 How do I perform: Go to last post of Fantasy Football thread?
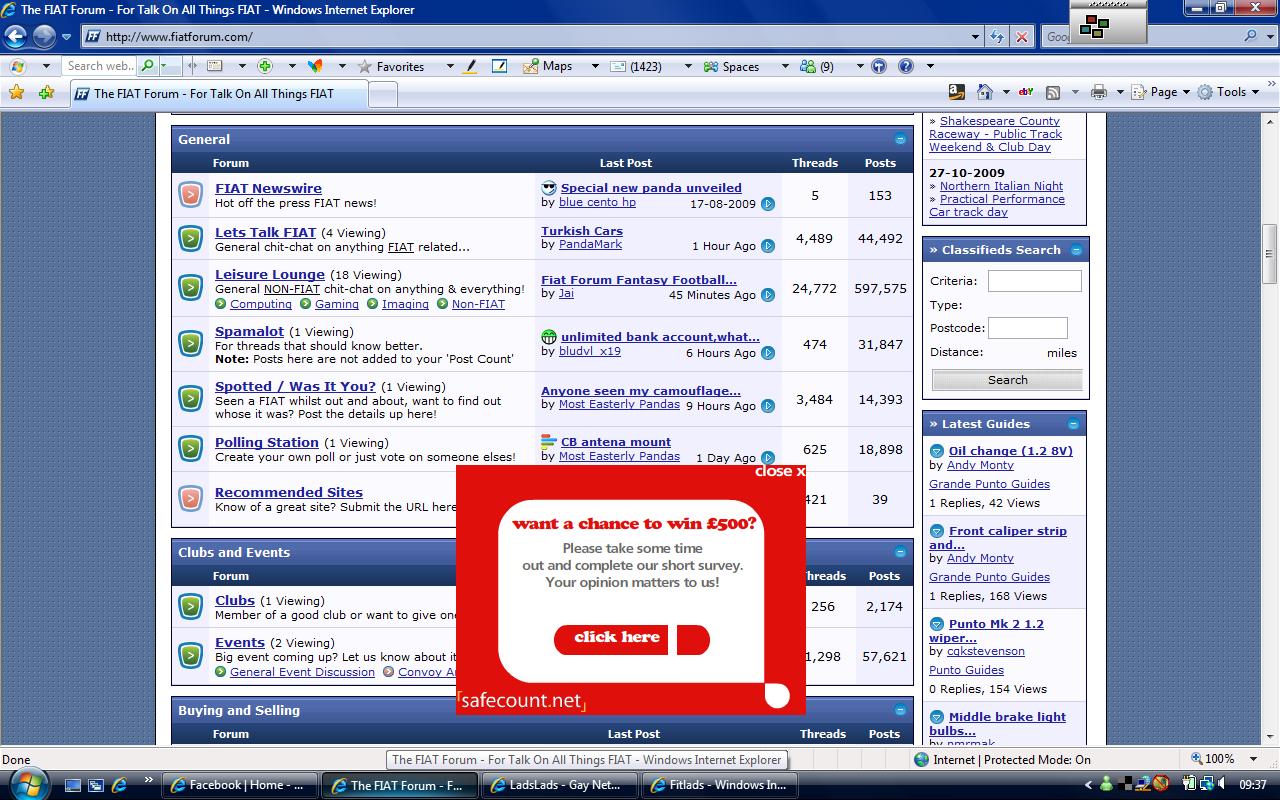click(x=767, y=295)
